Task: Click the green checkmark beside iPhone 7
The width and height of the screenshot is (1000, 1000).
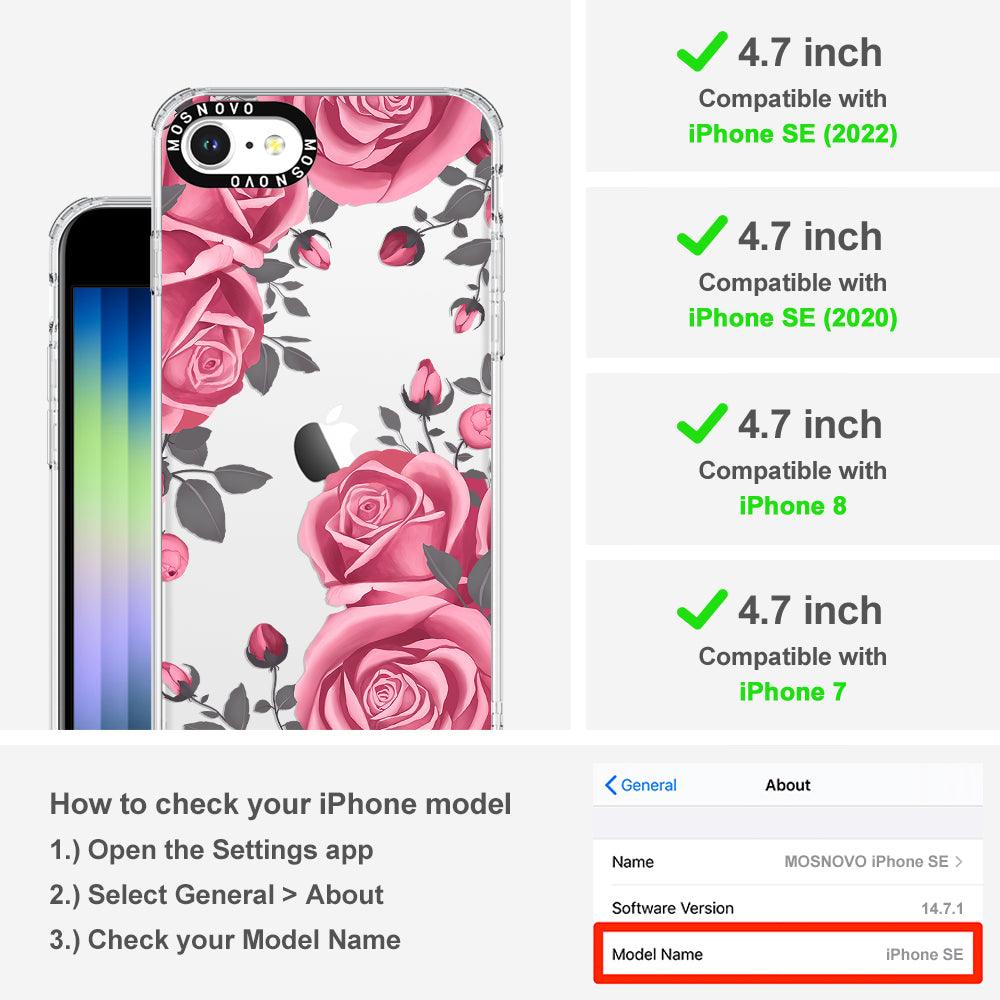Action: click(x=702, y=609)
